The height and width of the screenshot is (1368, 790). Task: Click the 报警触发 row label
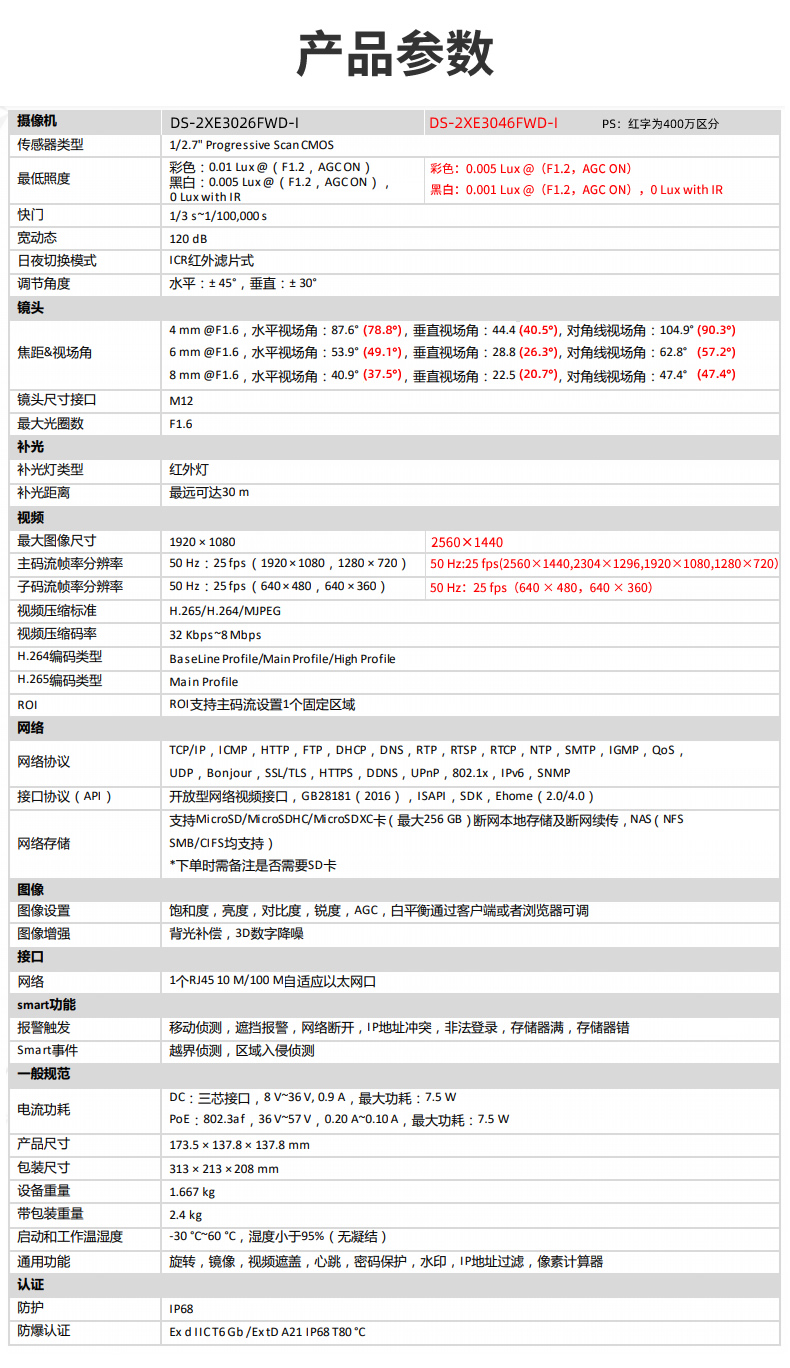click(44, 1028)
